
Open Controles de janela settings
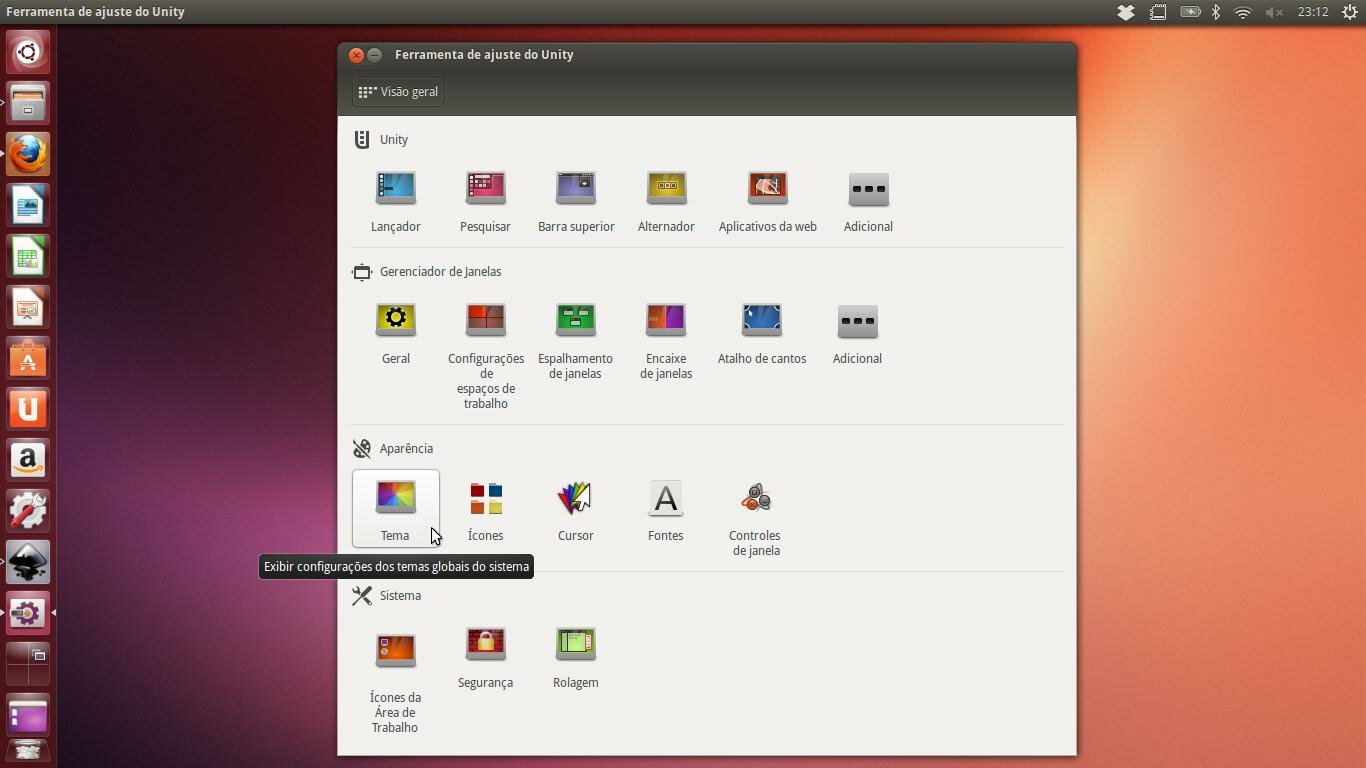tap(756, 497)
